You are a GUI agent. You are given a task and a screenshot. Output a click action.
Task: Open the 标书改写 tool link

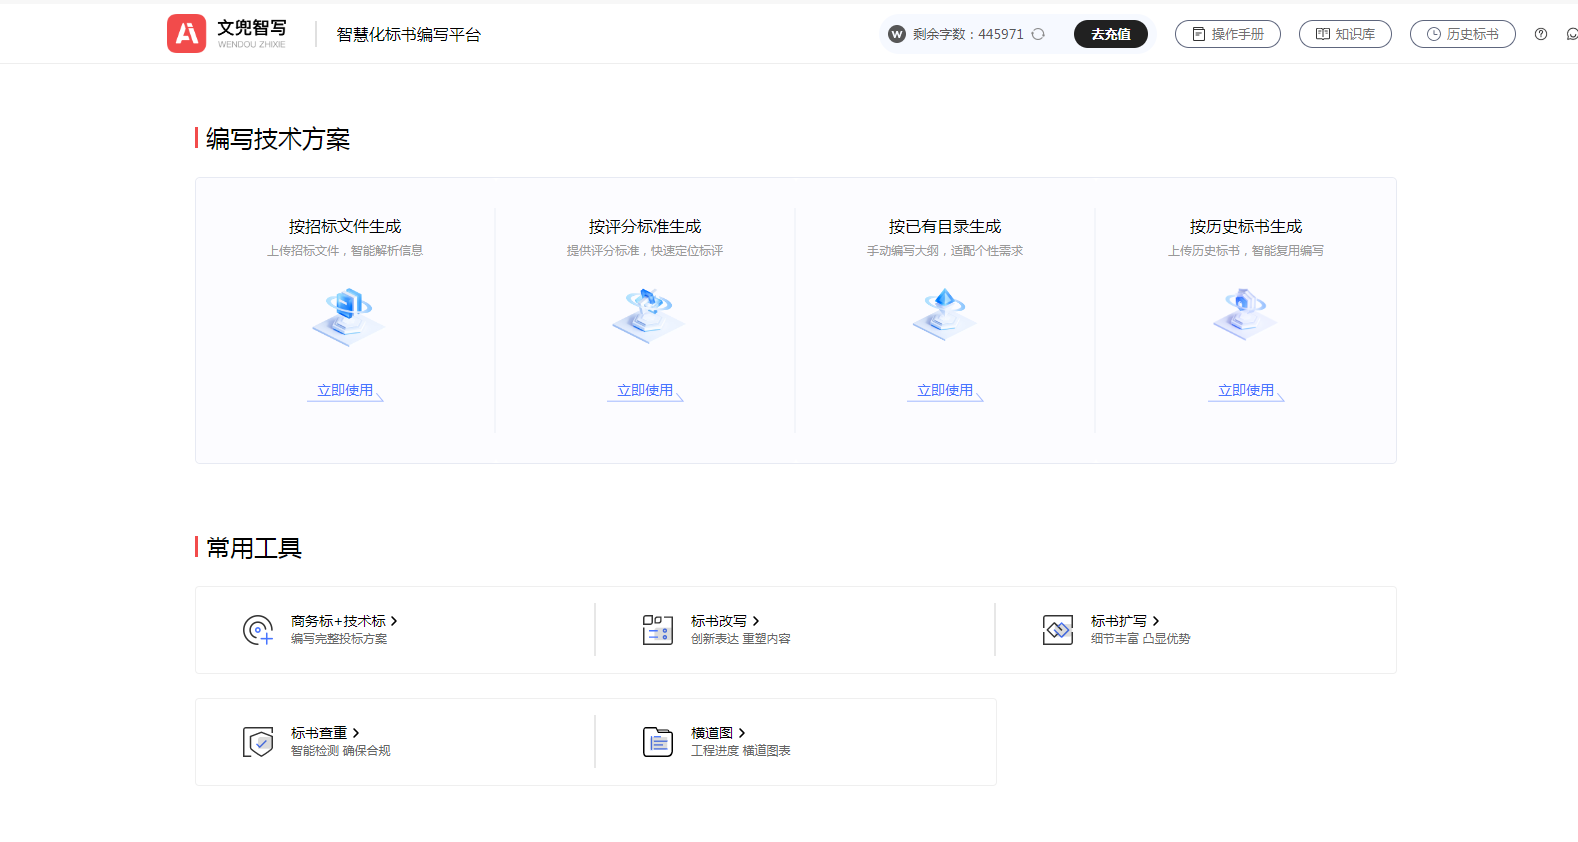tap(725, 621)
